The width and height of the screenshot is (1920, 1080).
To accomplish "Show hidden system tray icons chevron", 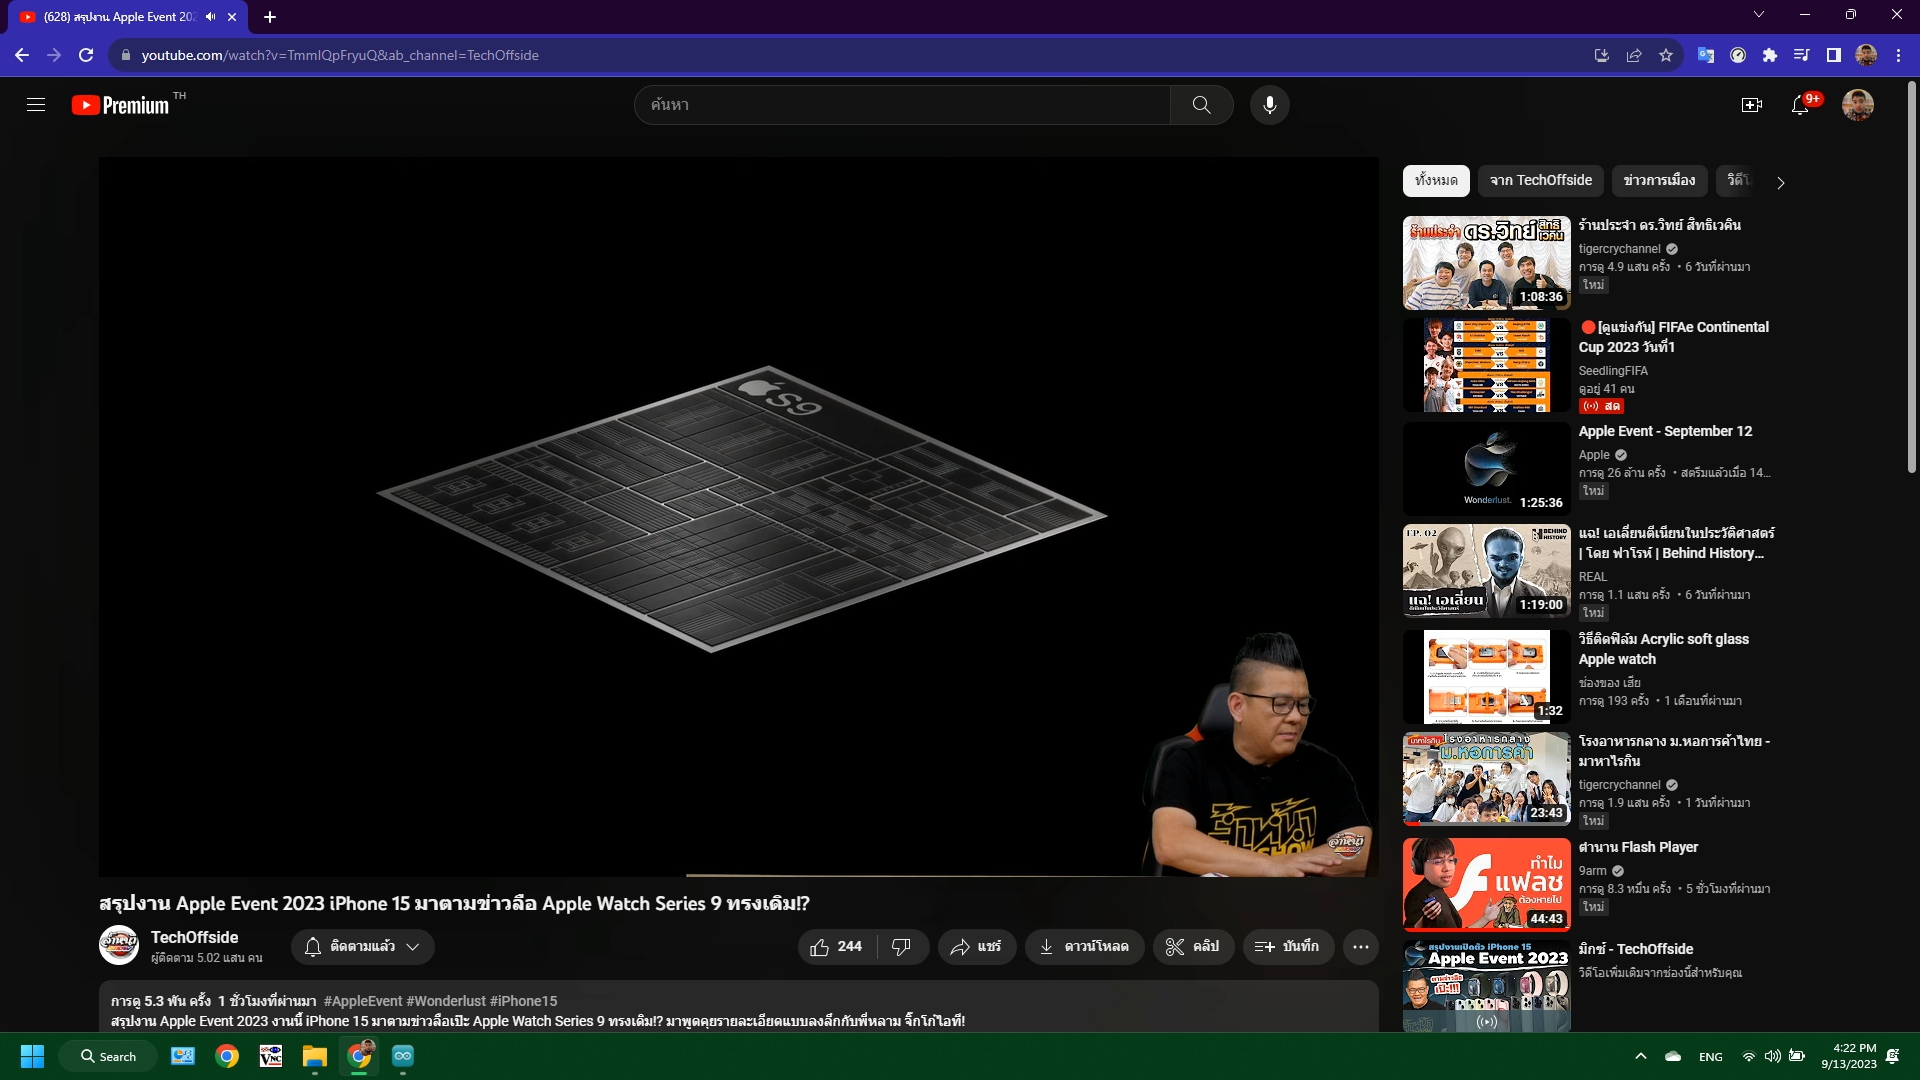I will pos(1640,1056).
